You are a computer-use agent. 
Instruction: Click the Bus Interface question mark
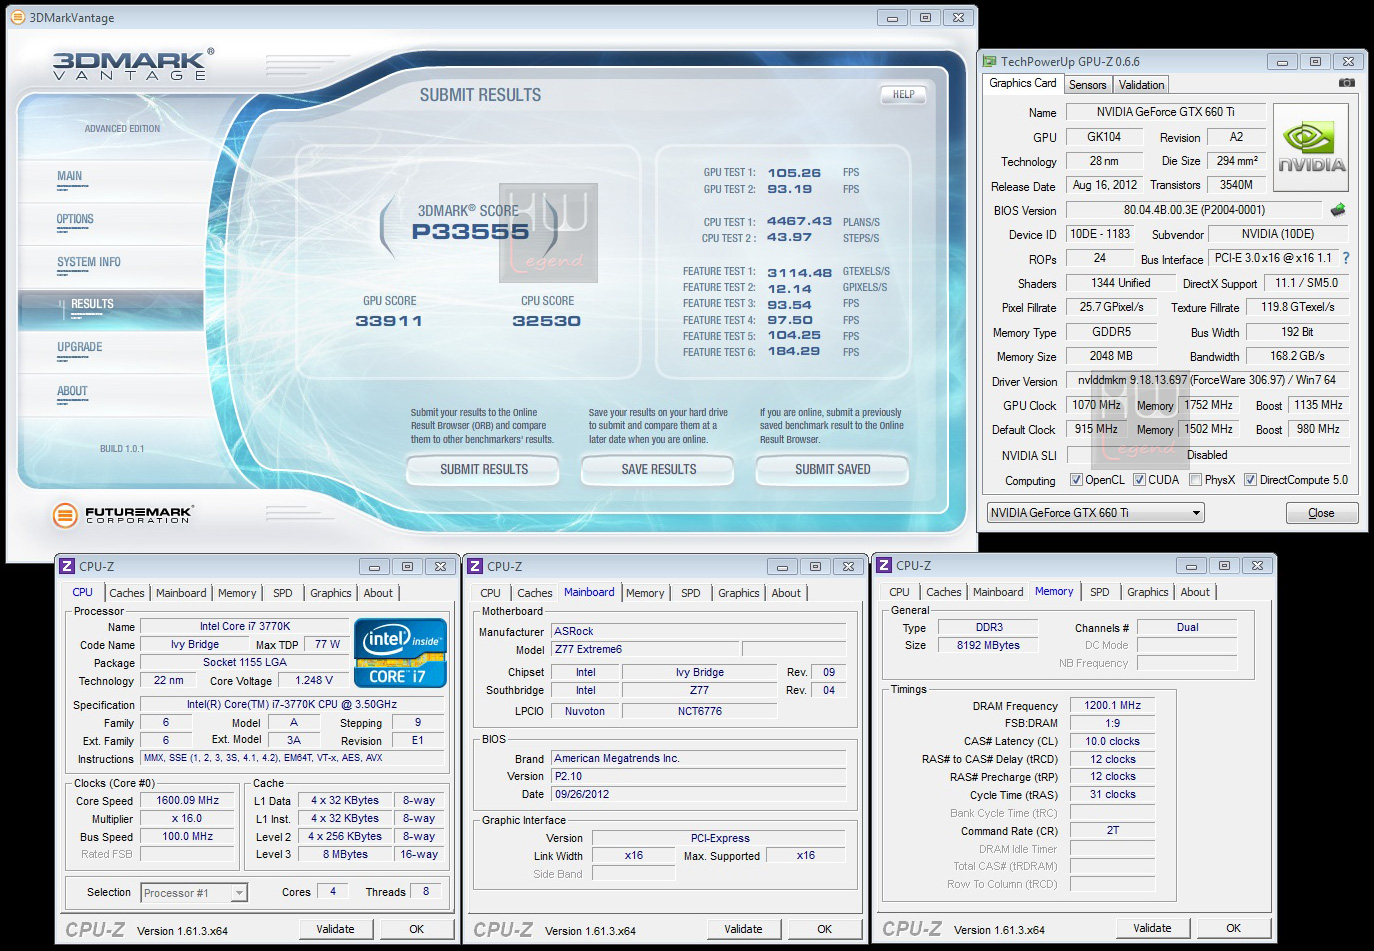[x=1346, y=258]
